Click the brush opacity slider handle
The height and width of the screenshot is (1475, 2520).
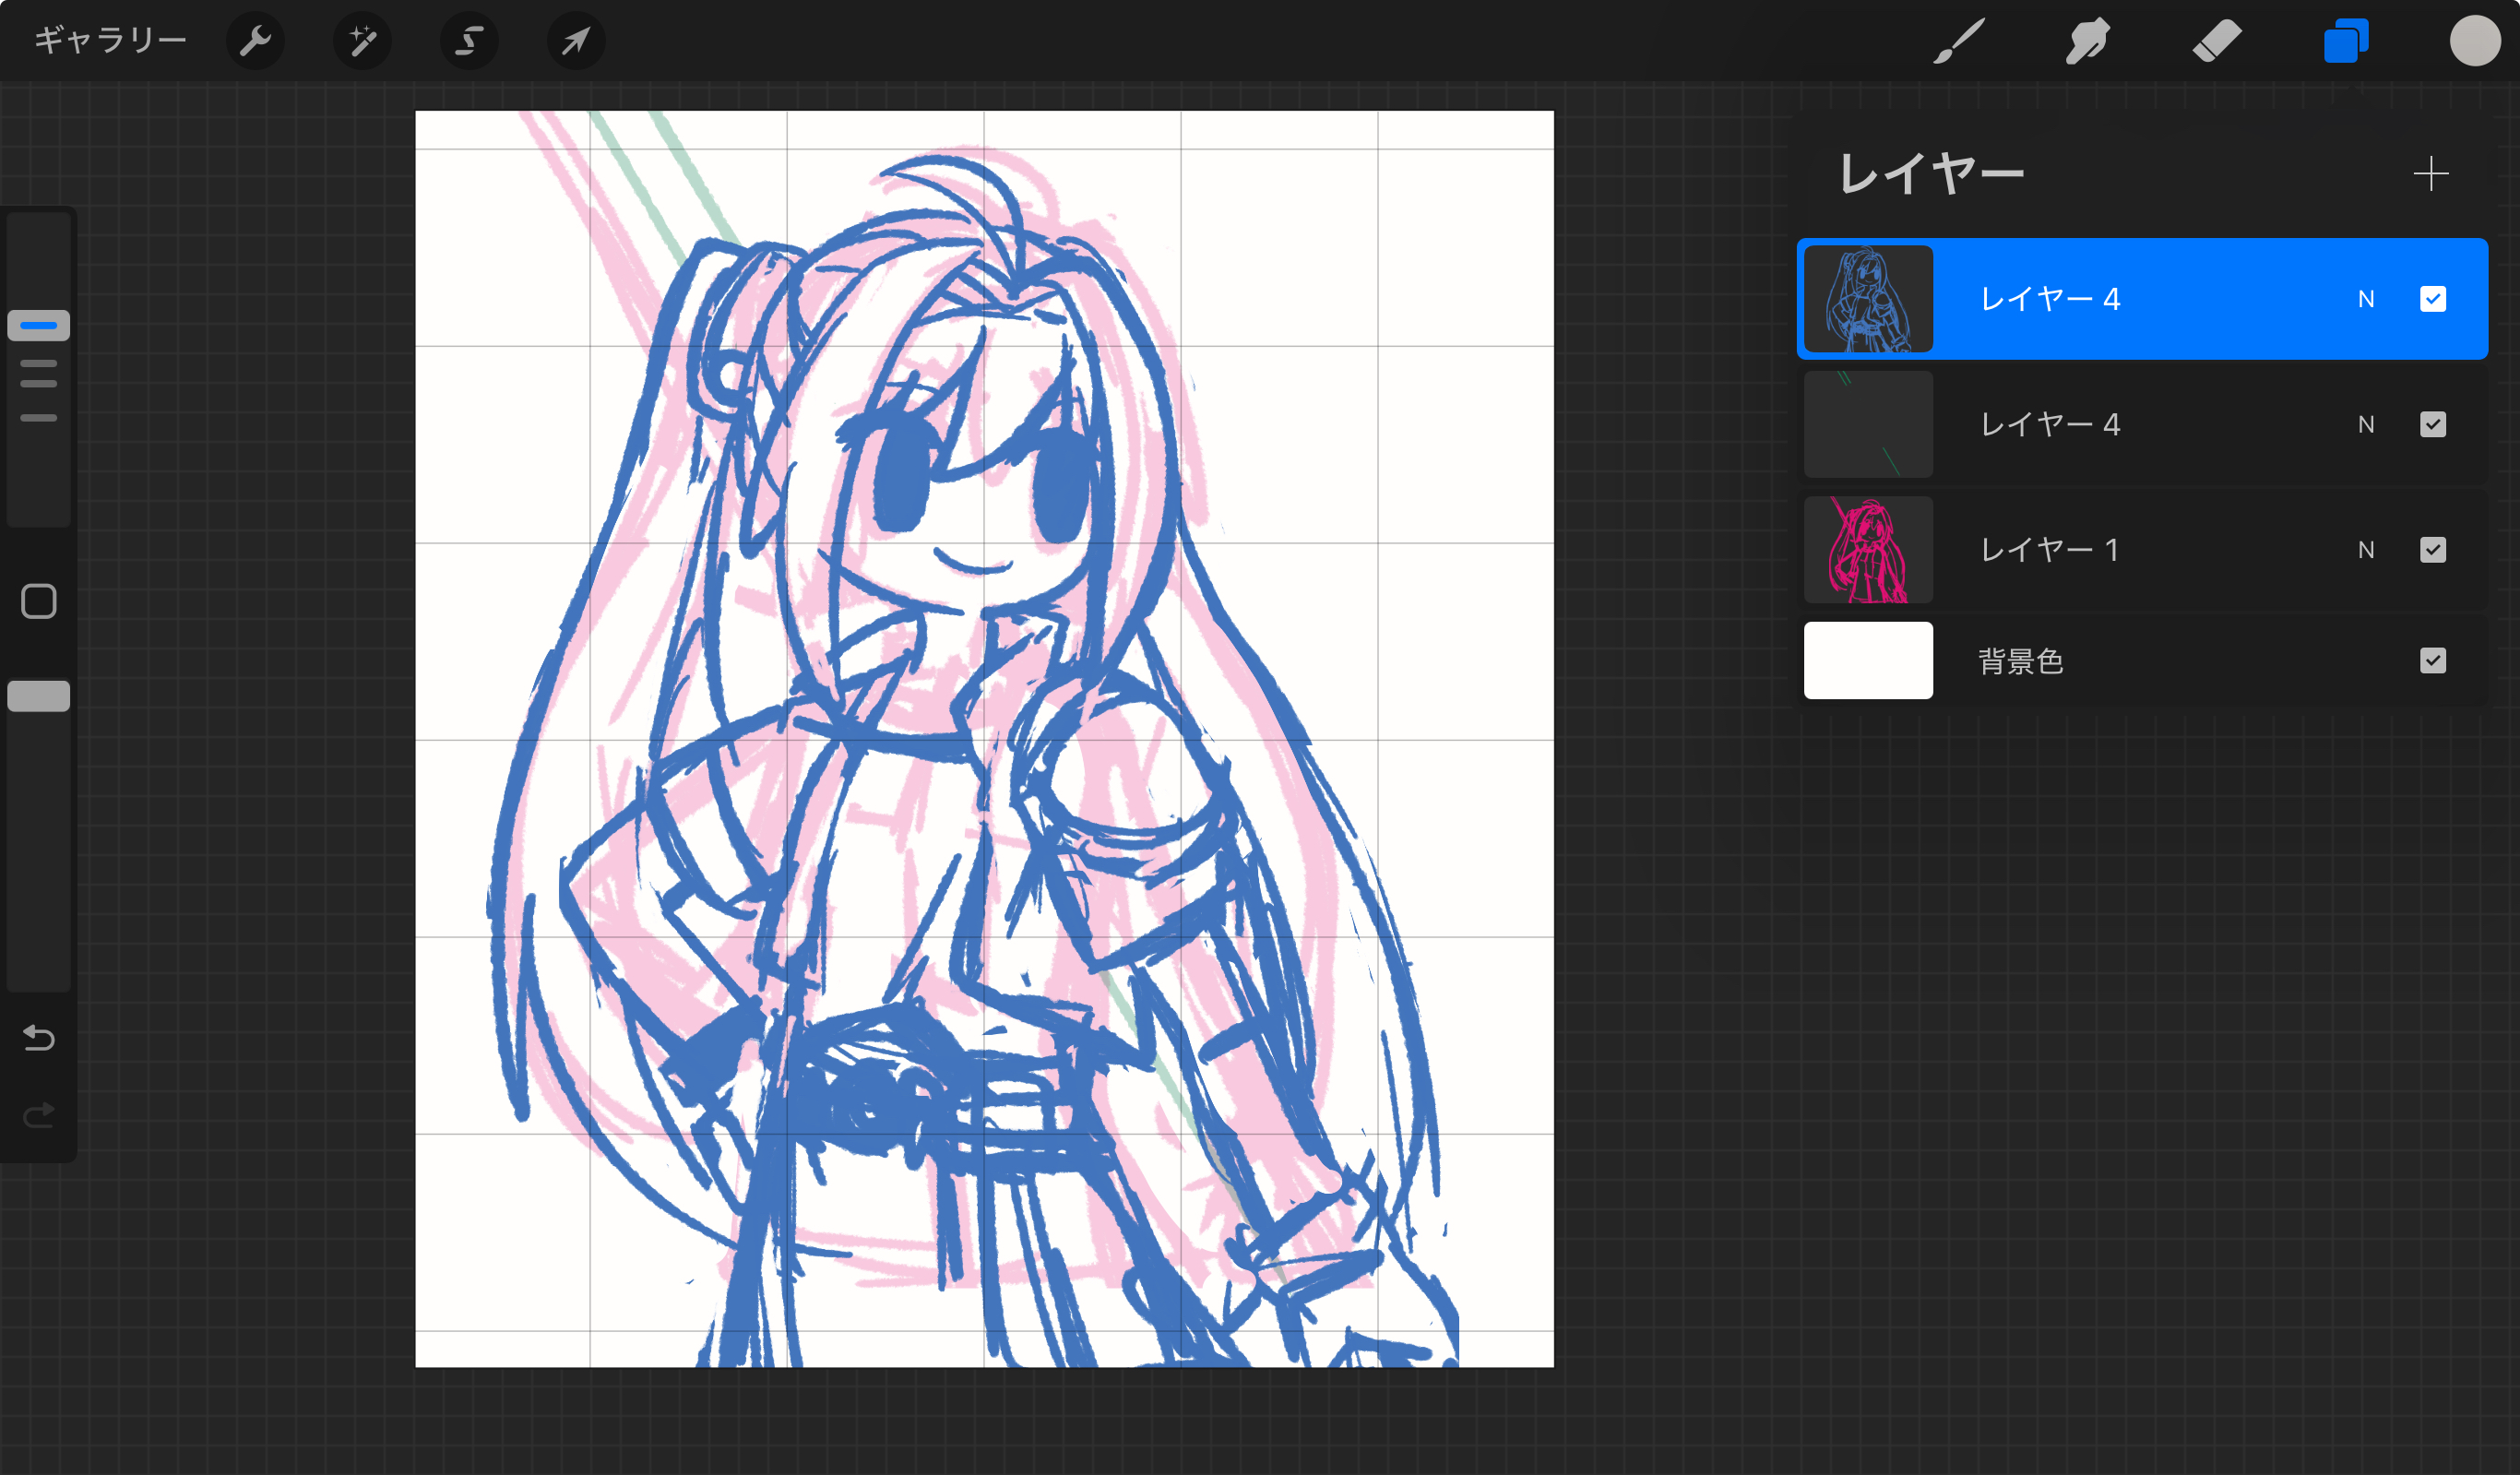coord(39,696)
